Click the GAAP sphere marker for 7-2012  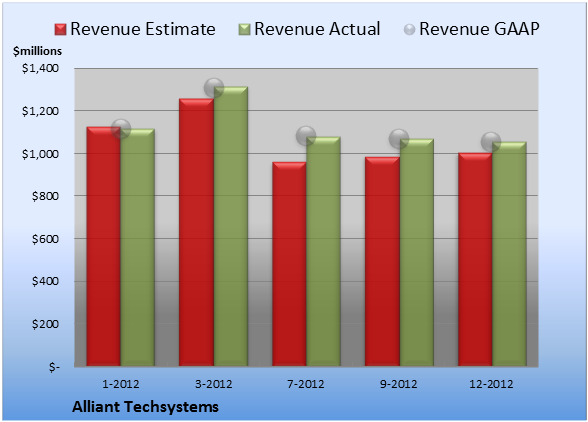click(x=306, y=136)
